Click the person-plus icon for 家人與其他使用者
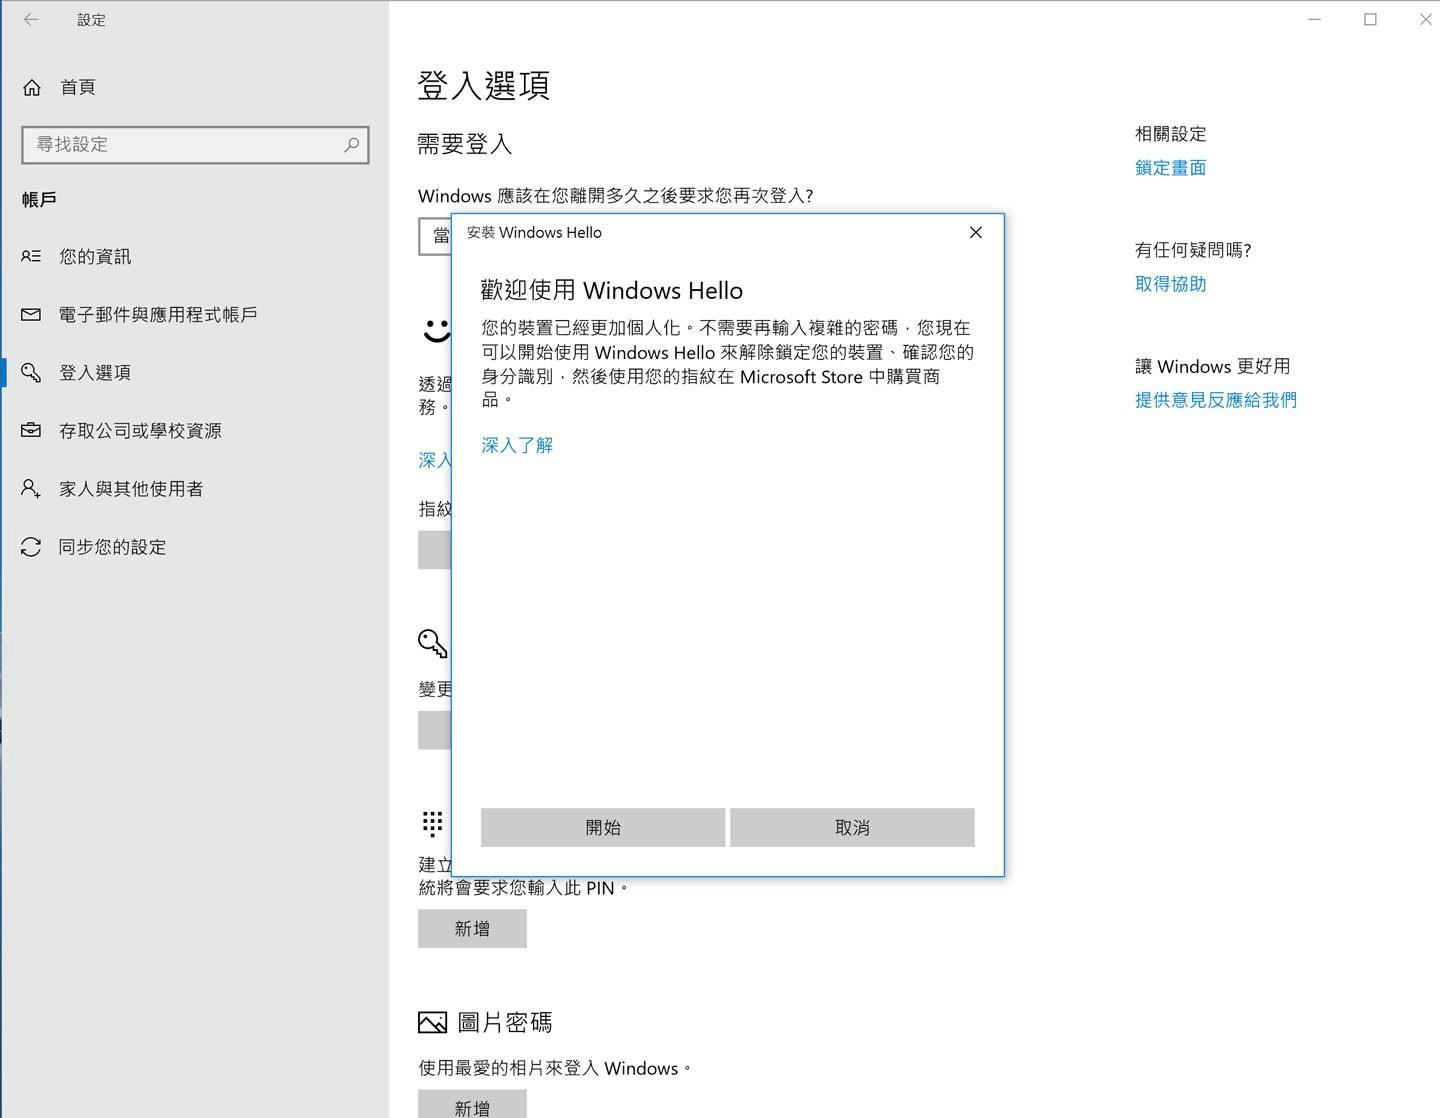 click(x=31, y=489)
